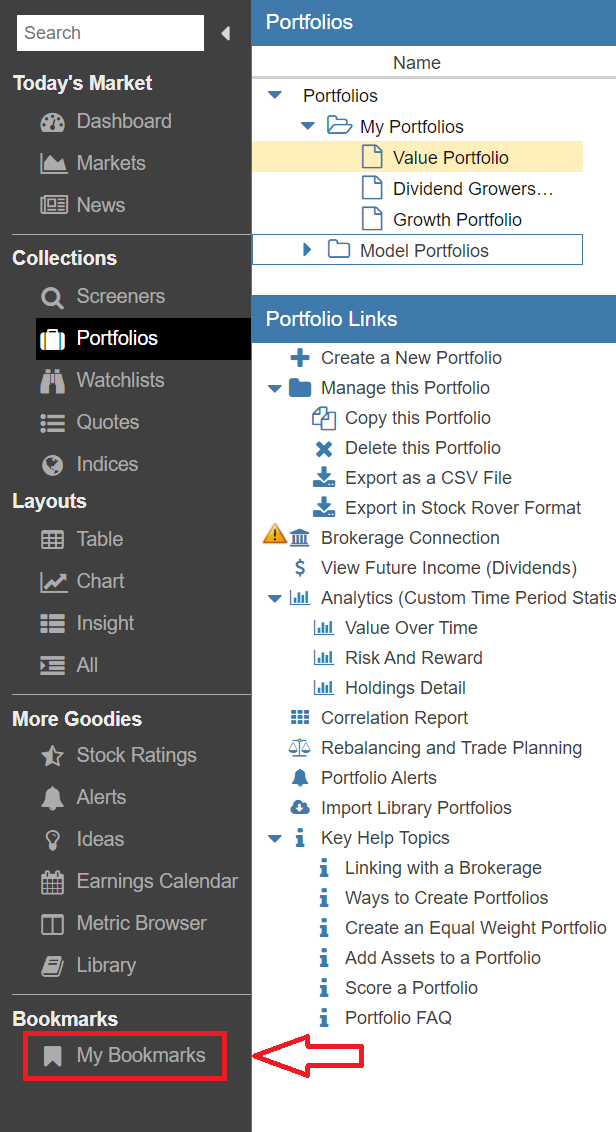Switch to the Chart layout
The image size is (616, 1132).
point(100,581)
